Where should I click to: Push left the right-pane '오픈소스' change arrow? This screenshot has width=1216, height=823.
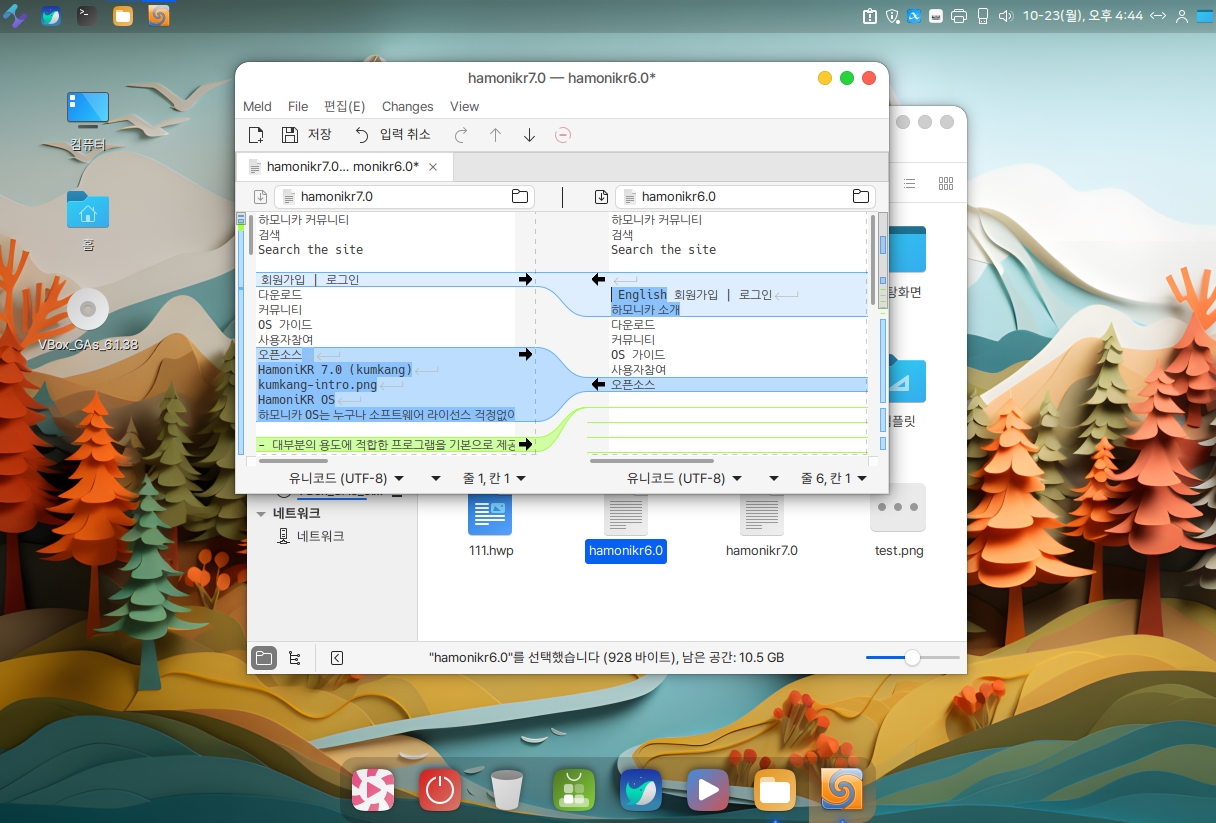coord(598,384)
